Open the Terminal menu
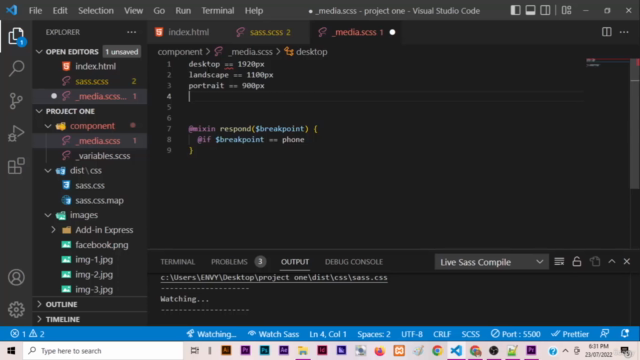The height and width of the screenshot is (360, 640). point(218,11)
